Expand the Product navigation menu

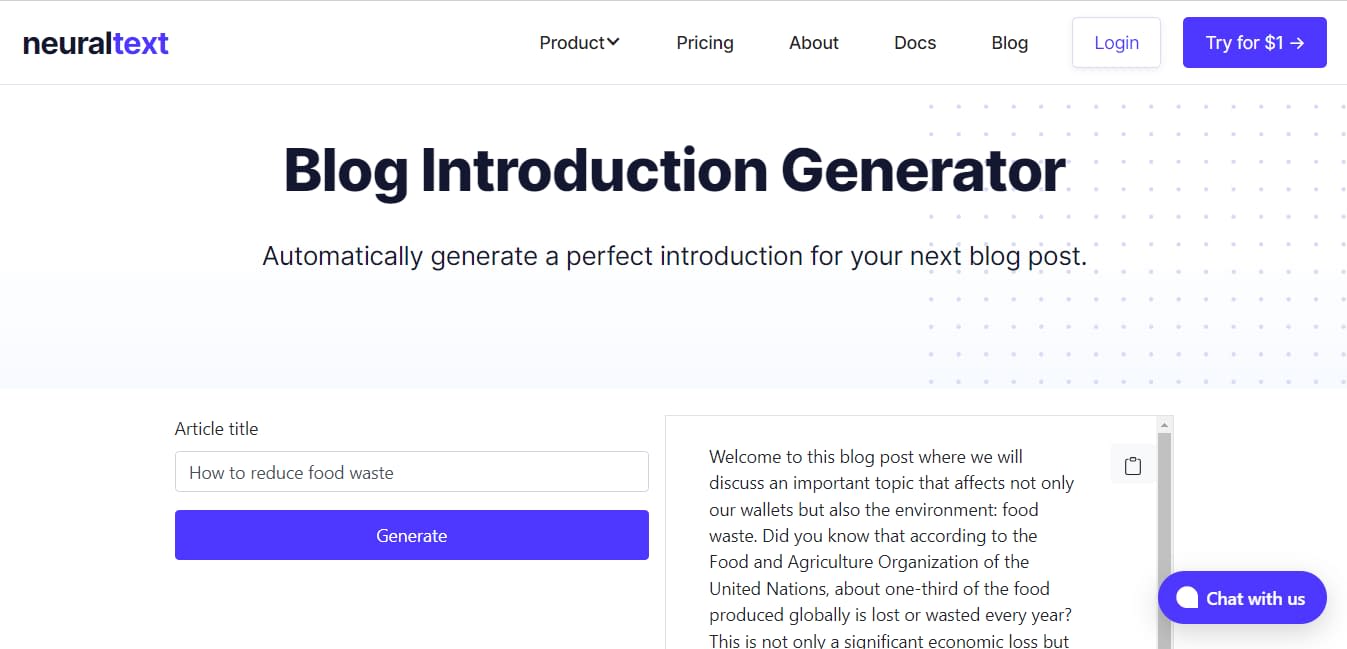click(x=579, y=43)
